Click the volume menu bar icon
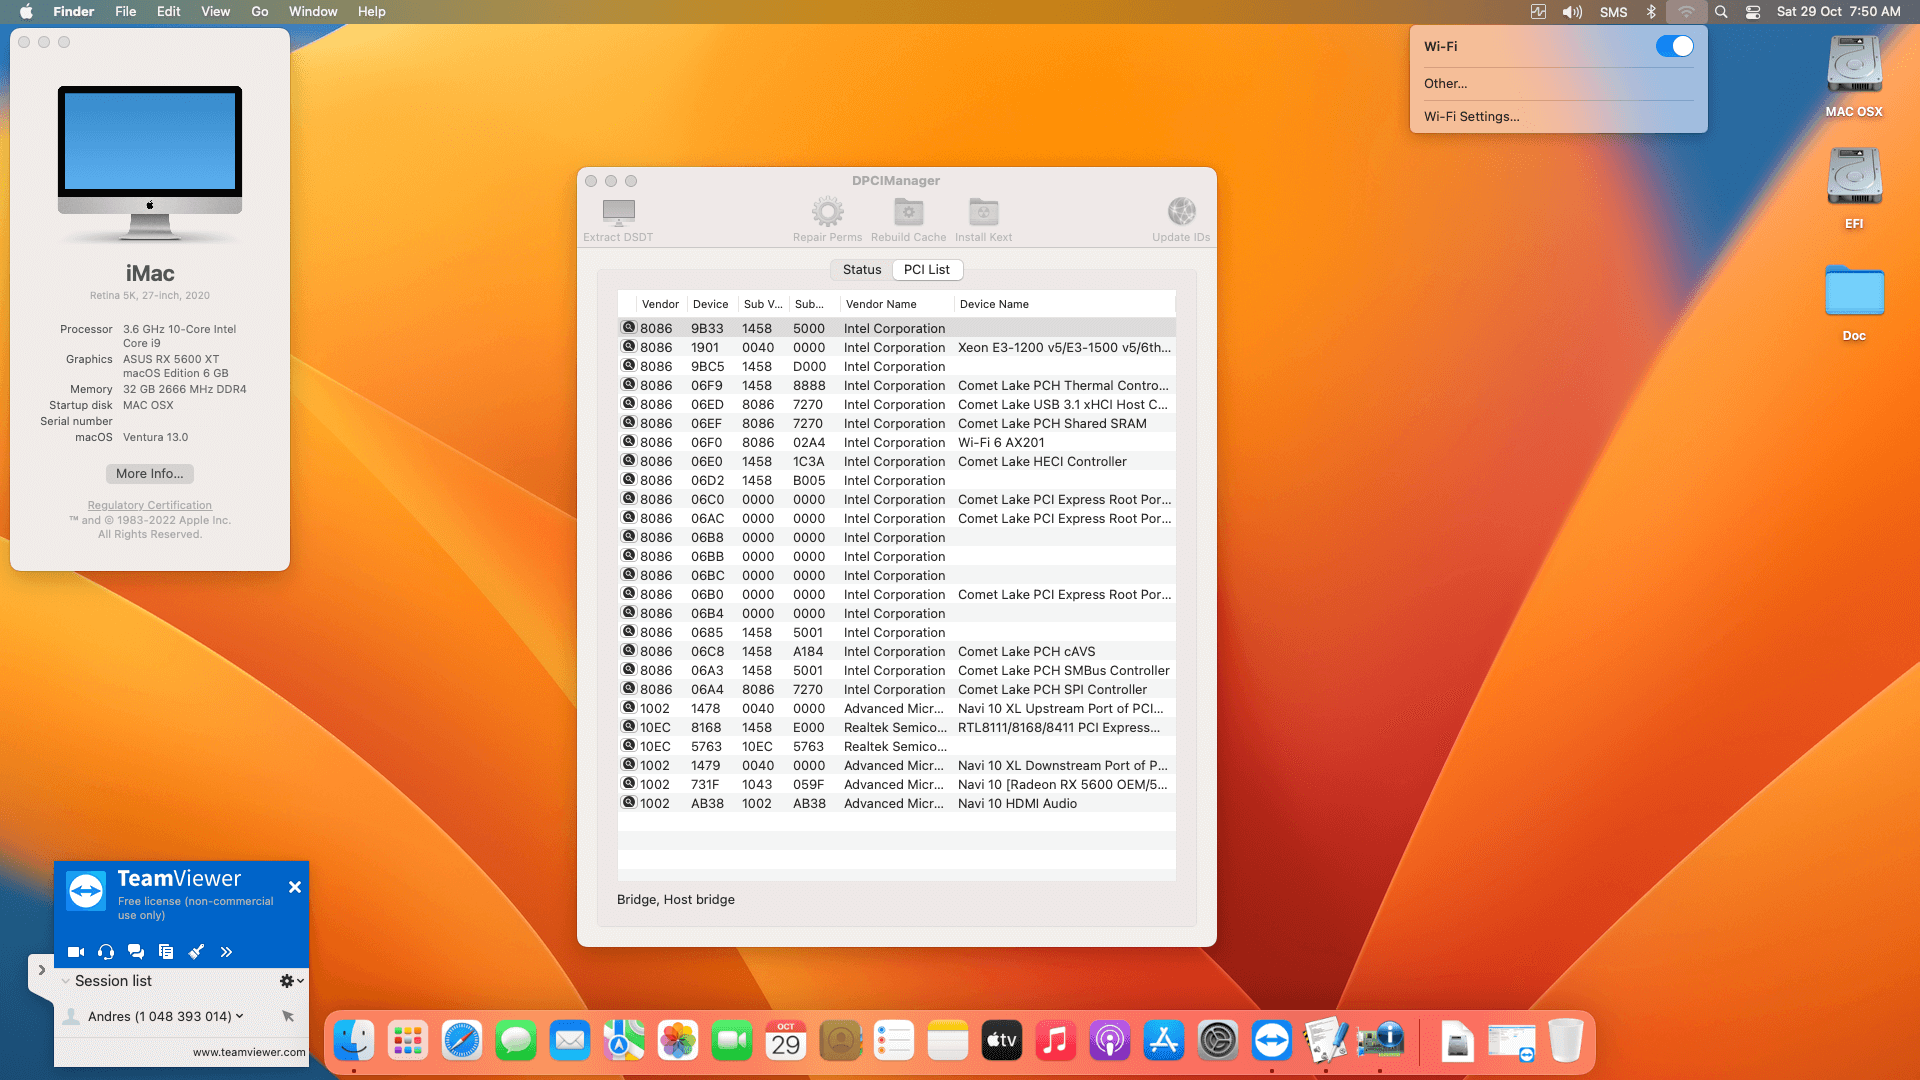This screenshot has height=1080, width=1920. coord(1572,11)
